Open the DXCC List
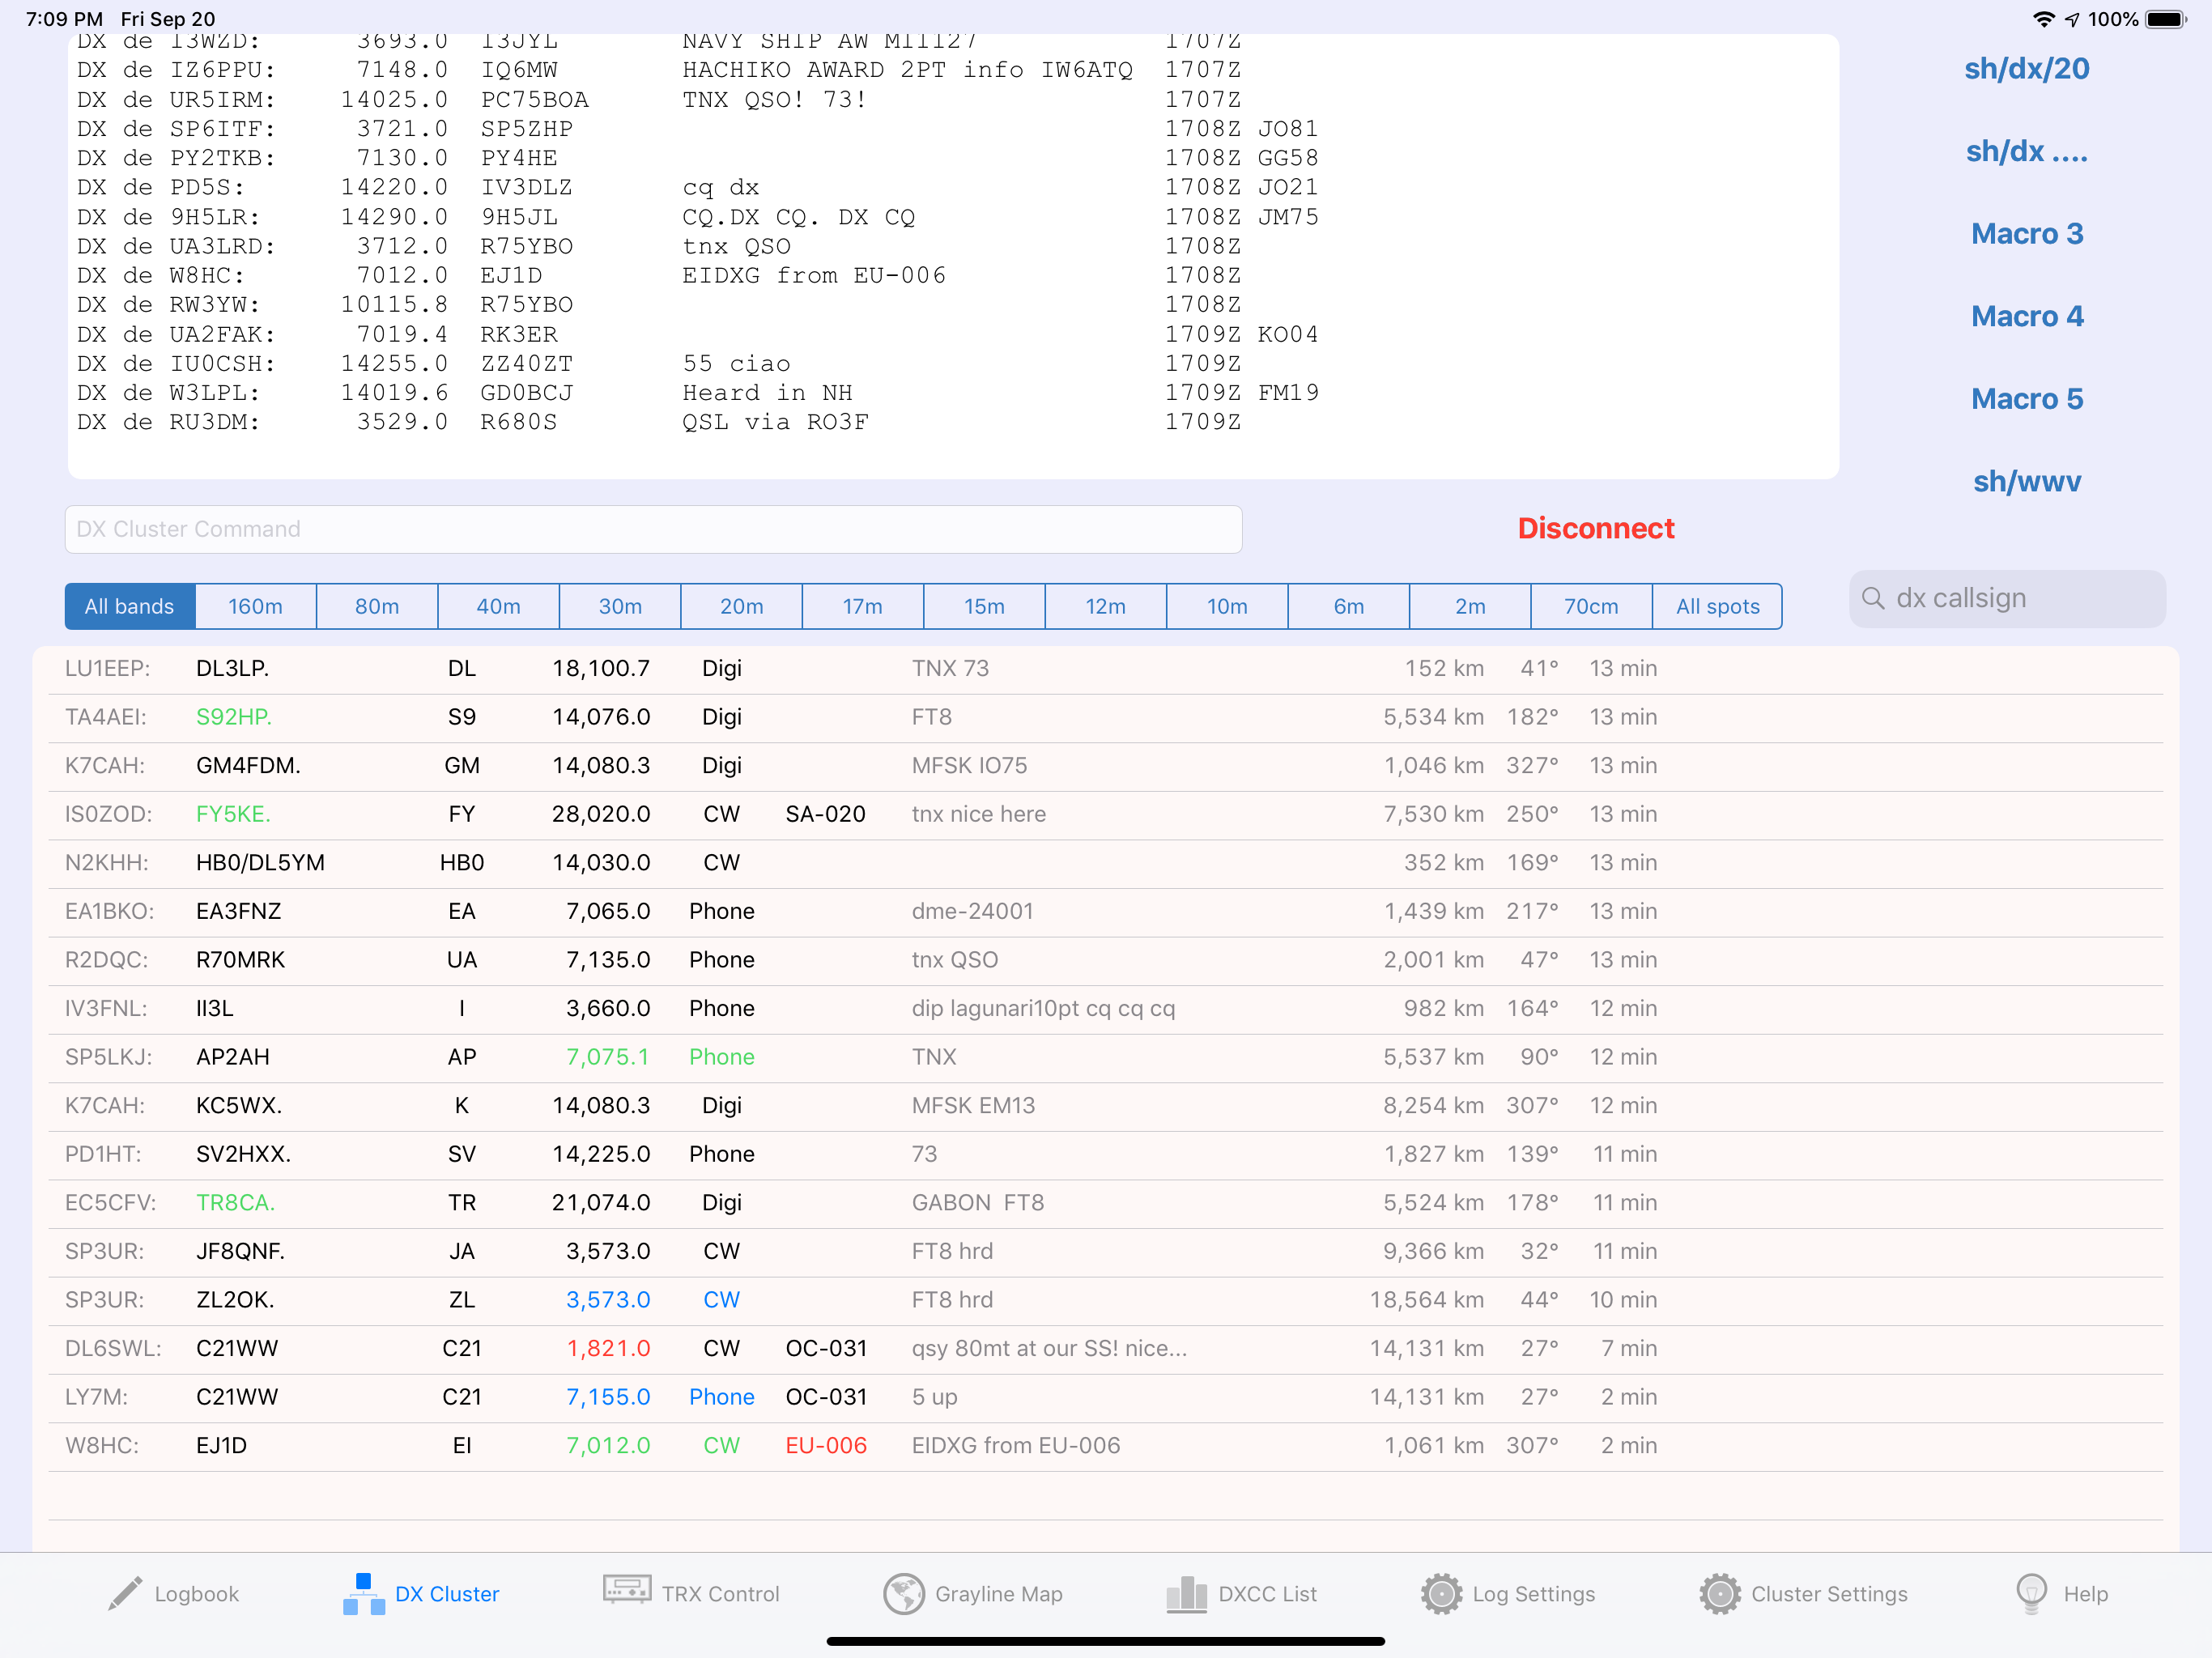This screenshot has width=2212, height=1658. [1187, 1593]
